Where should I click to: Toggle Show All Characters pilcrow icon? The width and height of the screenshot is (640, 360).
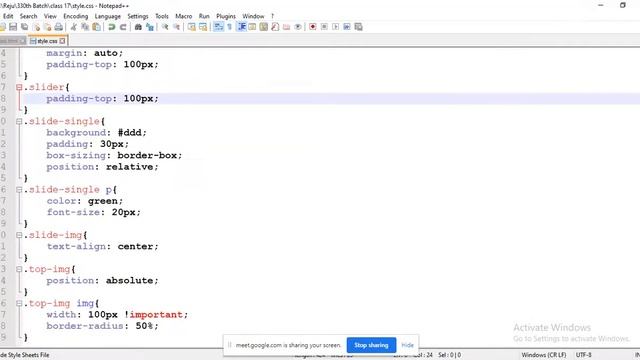tap(229, 27)
